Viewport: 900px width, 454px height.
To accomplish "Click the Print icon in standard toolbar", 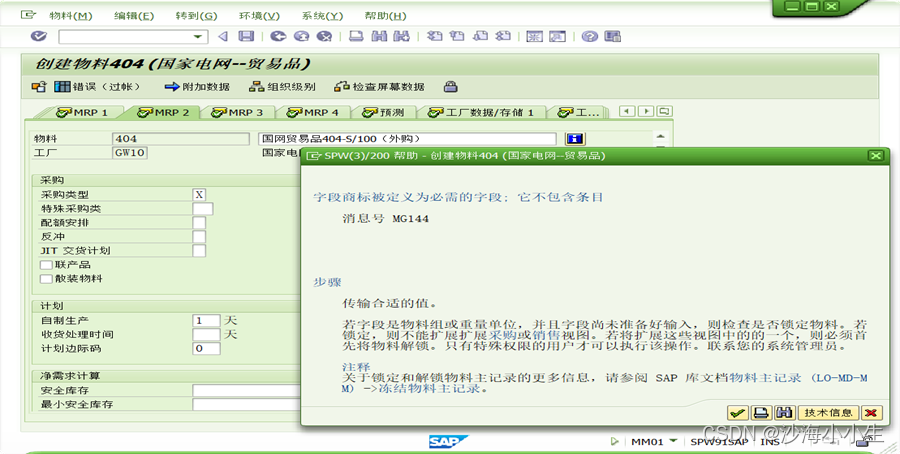I will click(x=356, y=37).
